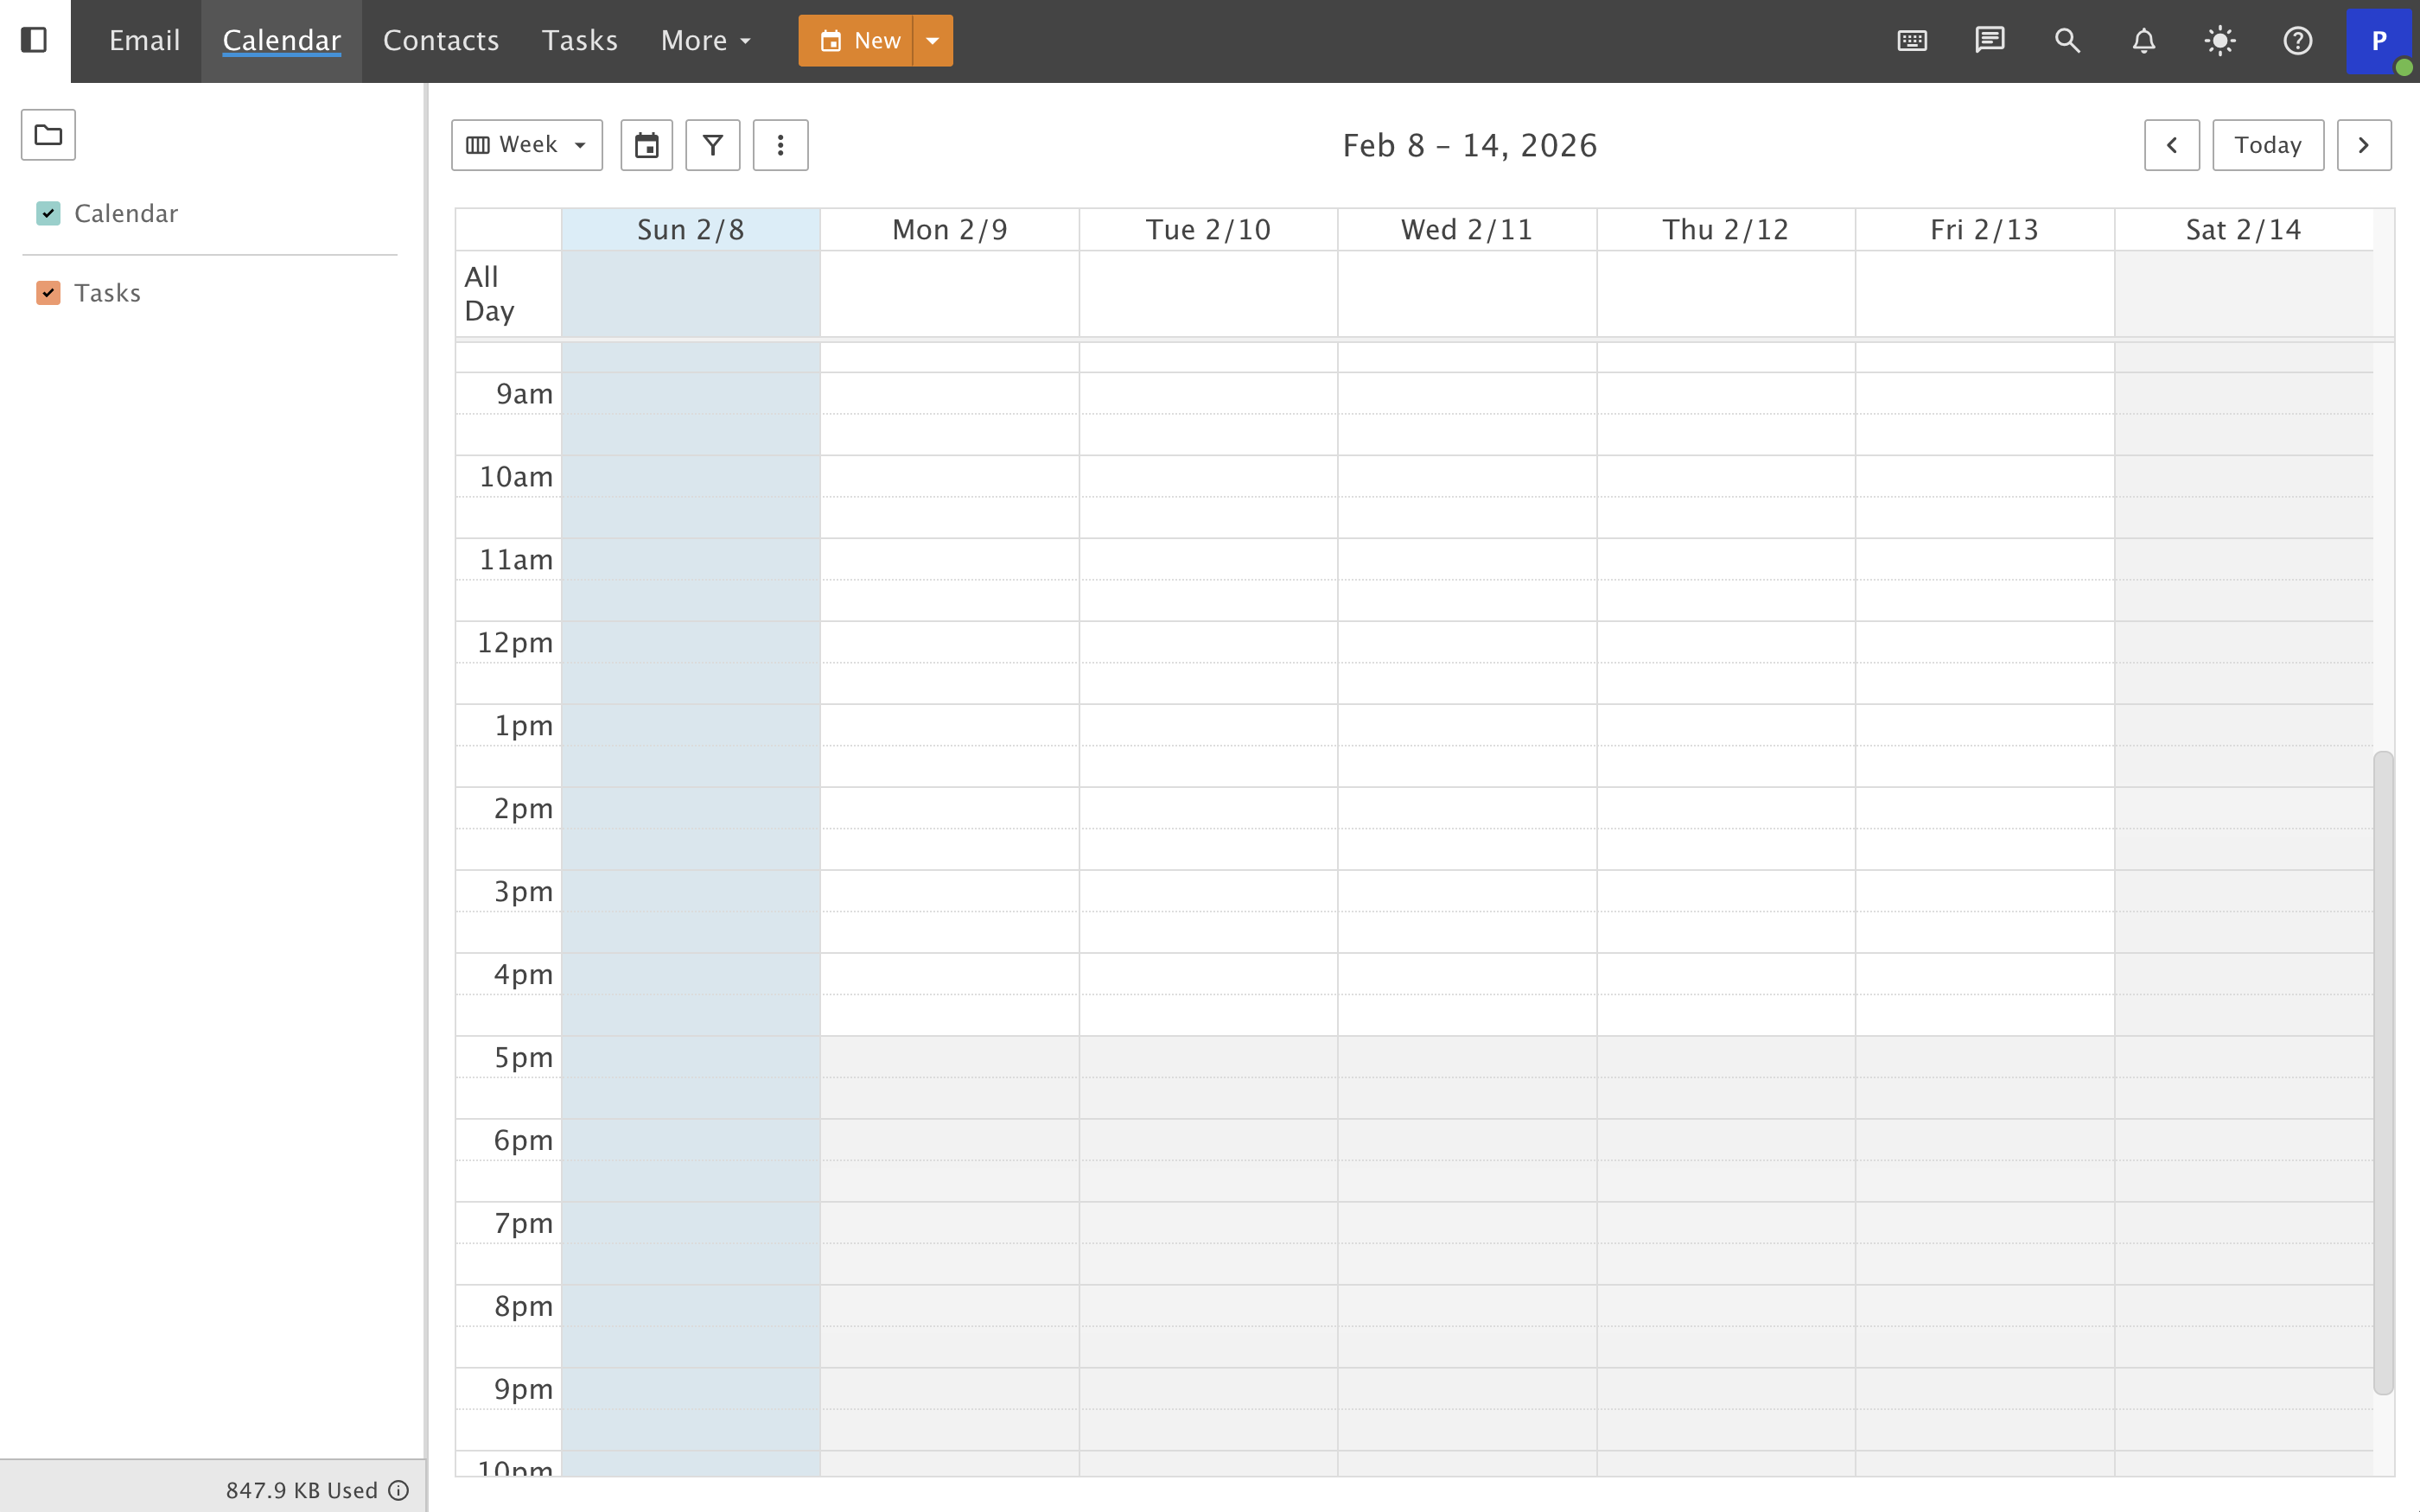Uncheck the Tasks visibility checkbox

(x=48, y=292)
